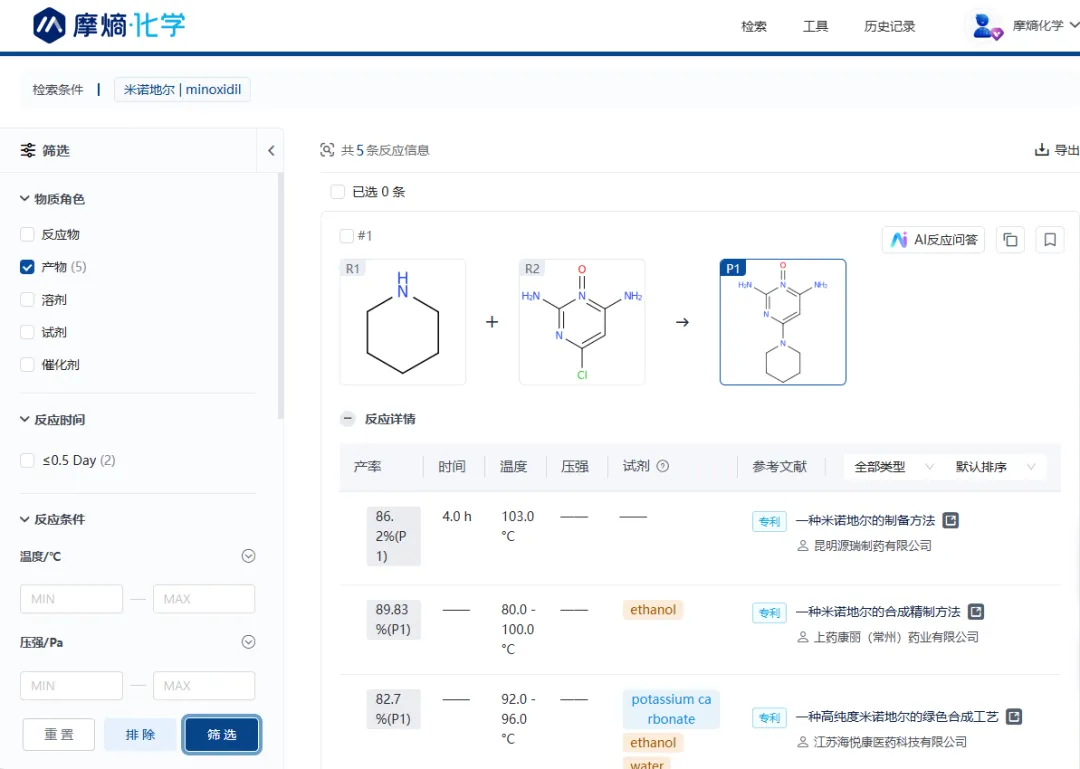
Task: Collapse the 反应详情 section
Action: (x=348, y=420)
